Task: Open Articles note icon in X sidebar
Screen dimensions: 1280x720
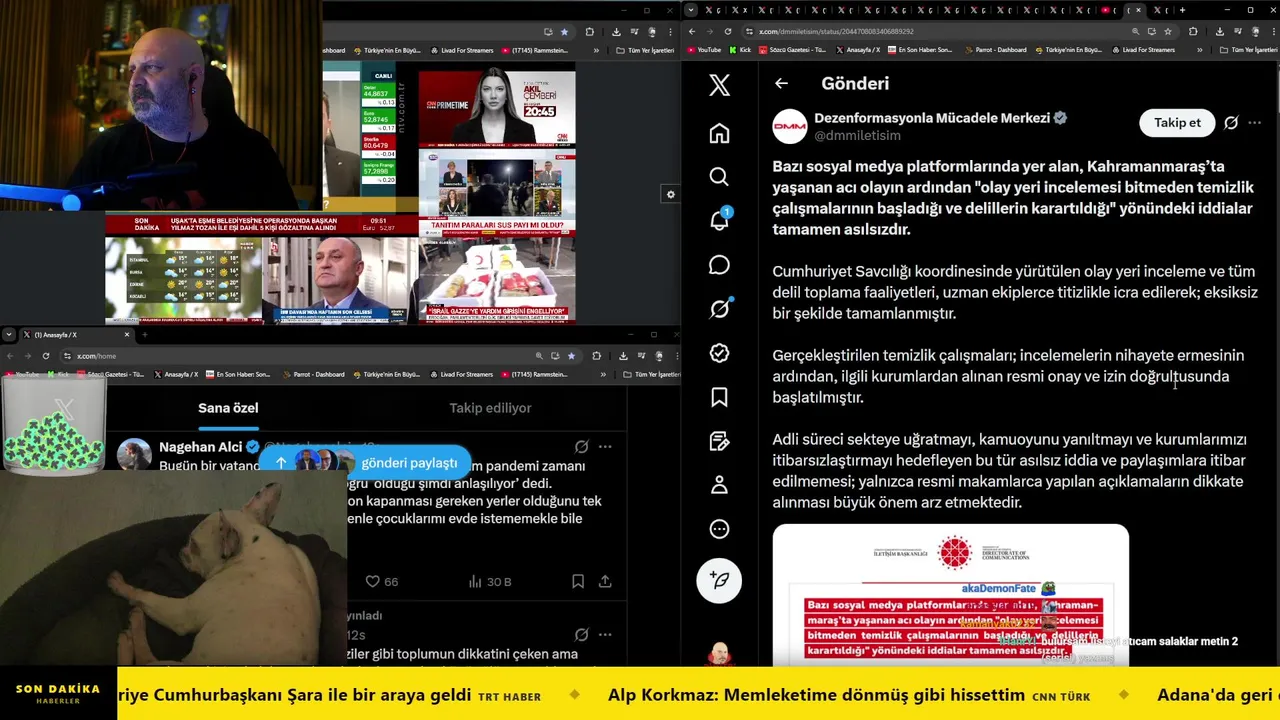Action: pyautogui.click(x=719, y=441)
